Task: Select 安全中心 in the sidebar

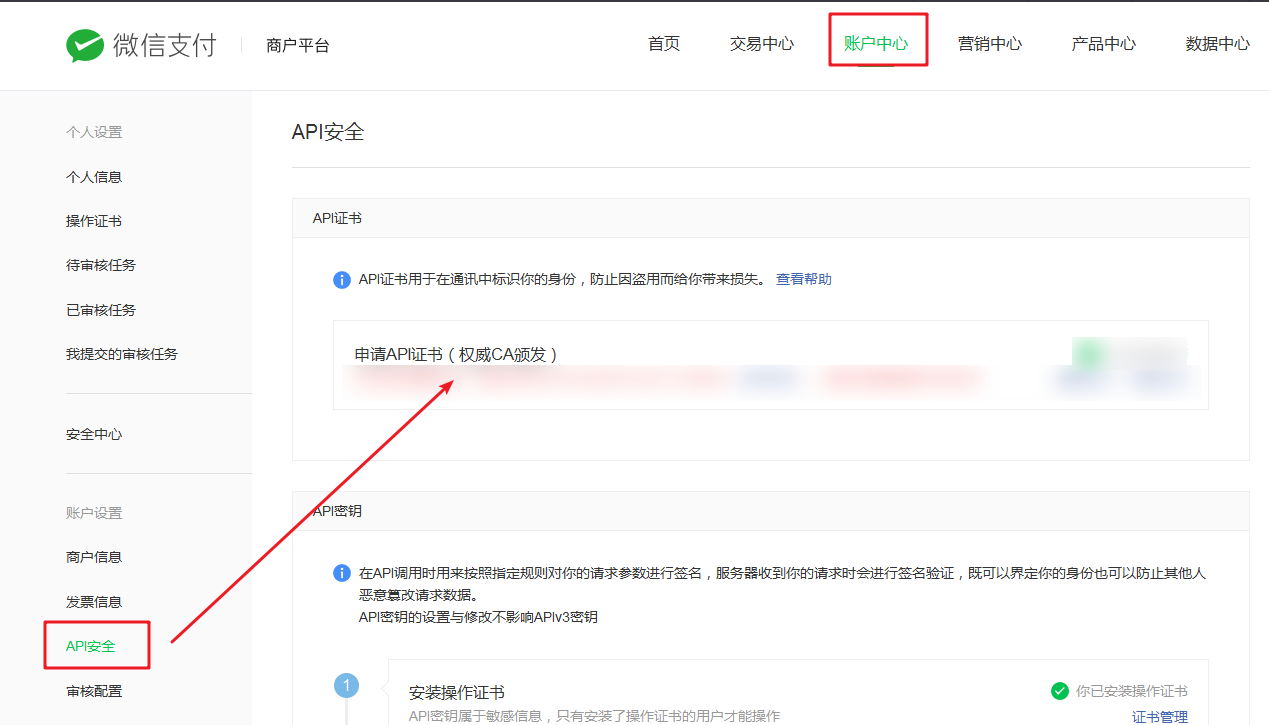Action: (x=94, y=434)
